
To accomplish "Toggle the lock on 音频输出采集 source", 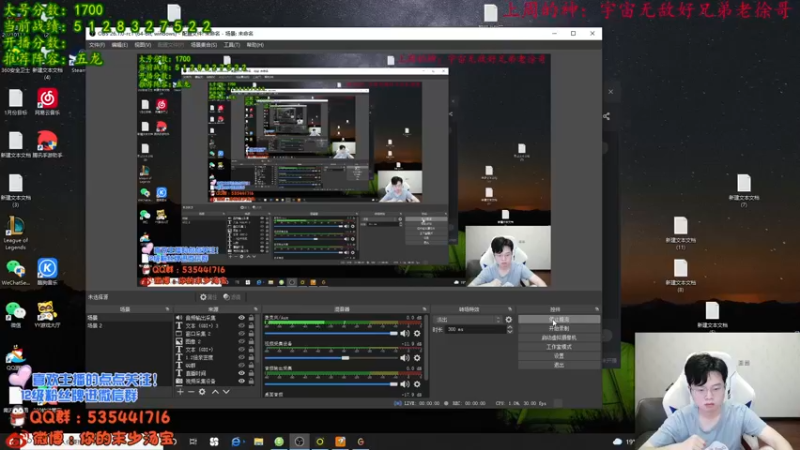I will click(251, 318).
